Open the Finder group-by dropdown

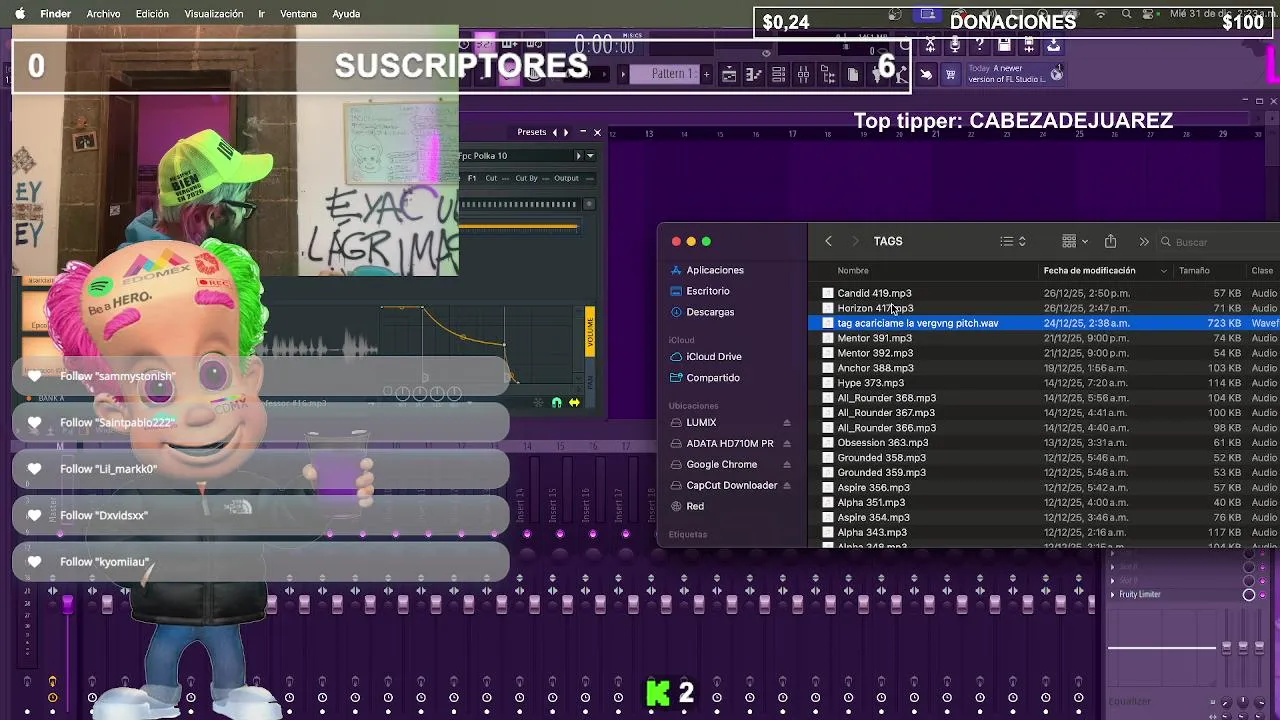1075,241
